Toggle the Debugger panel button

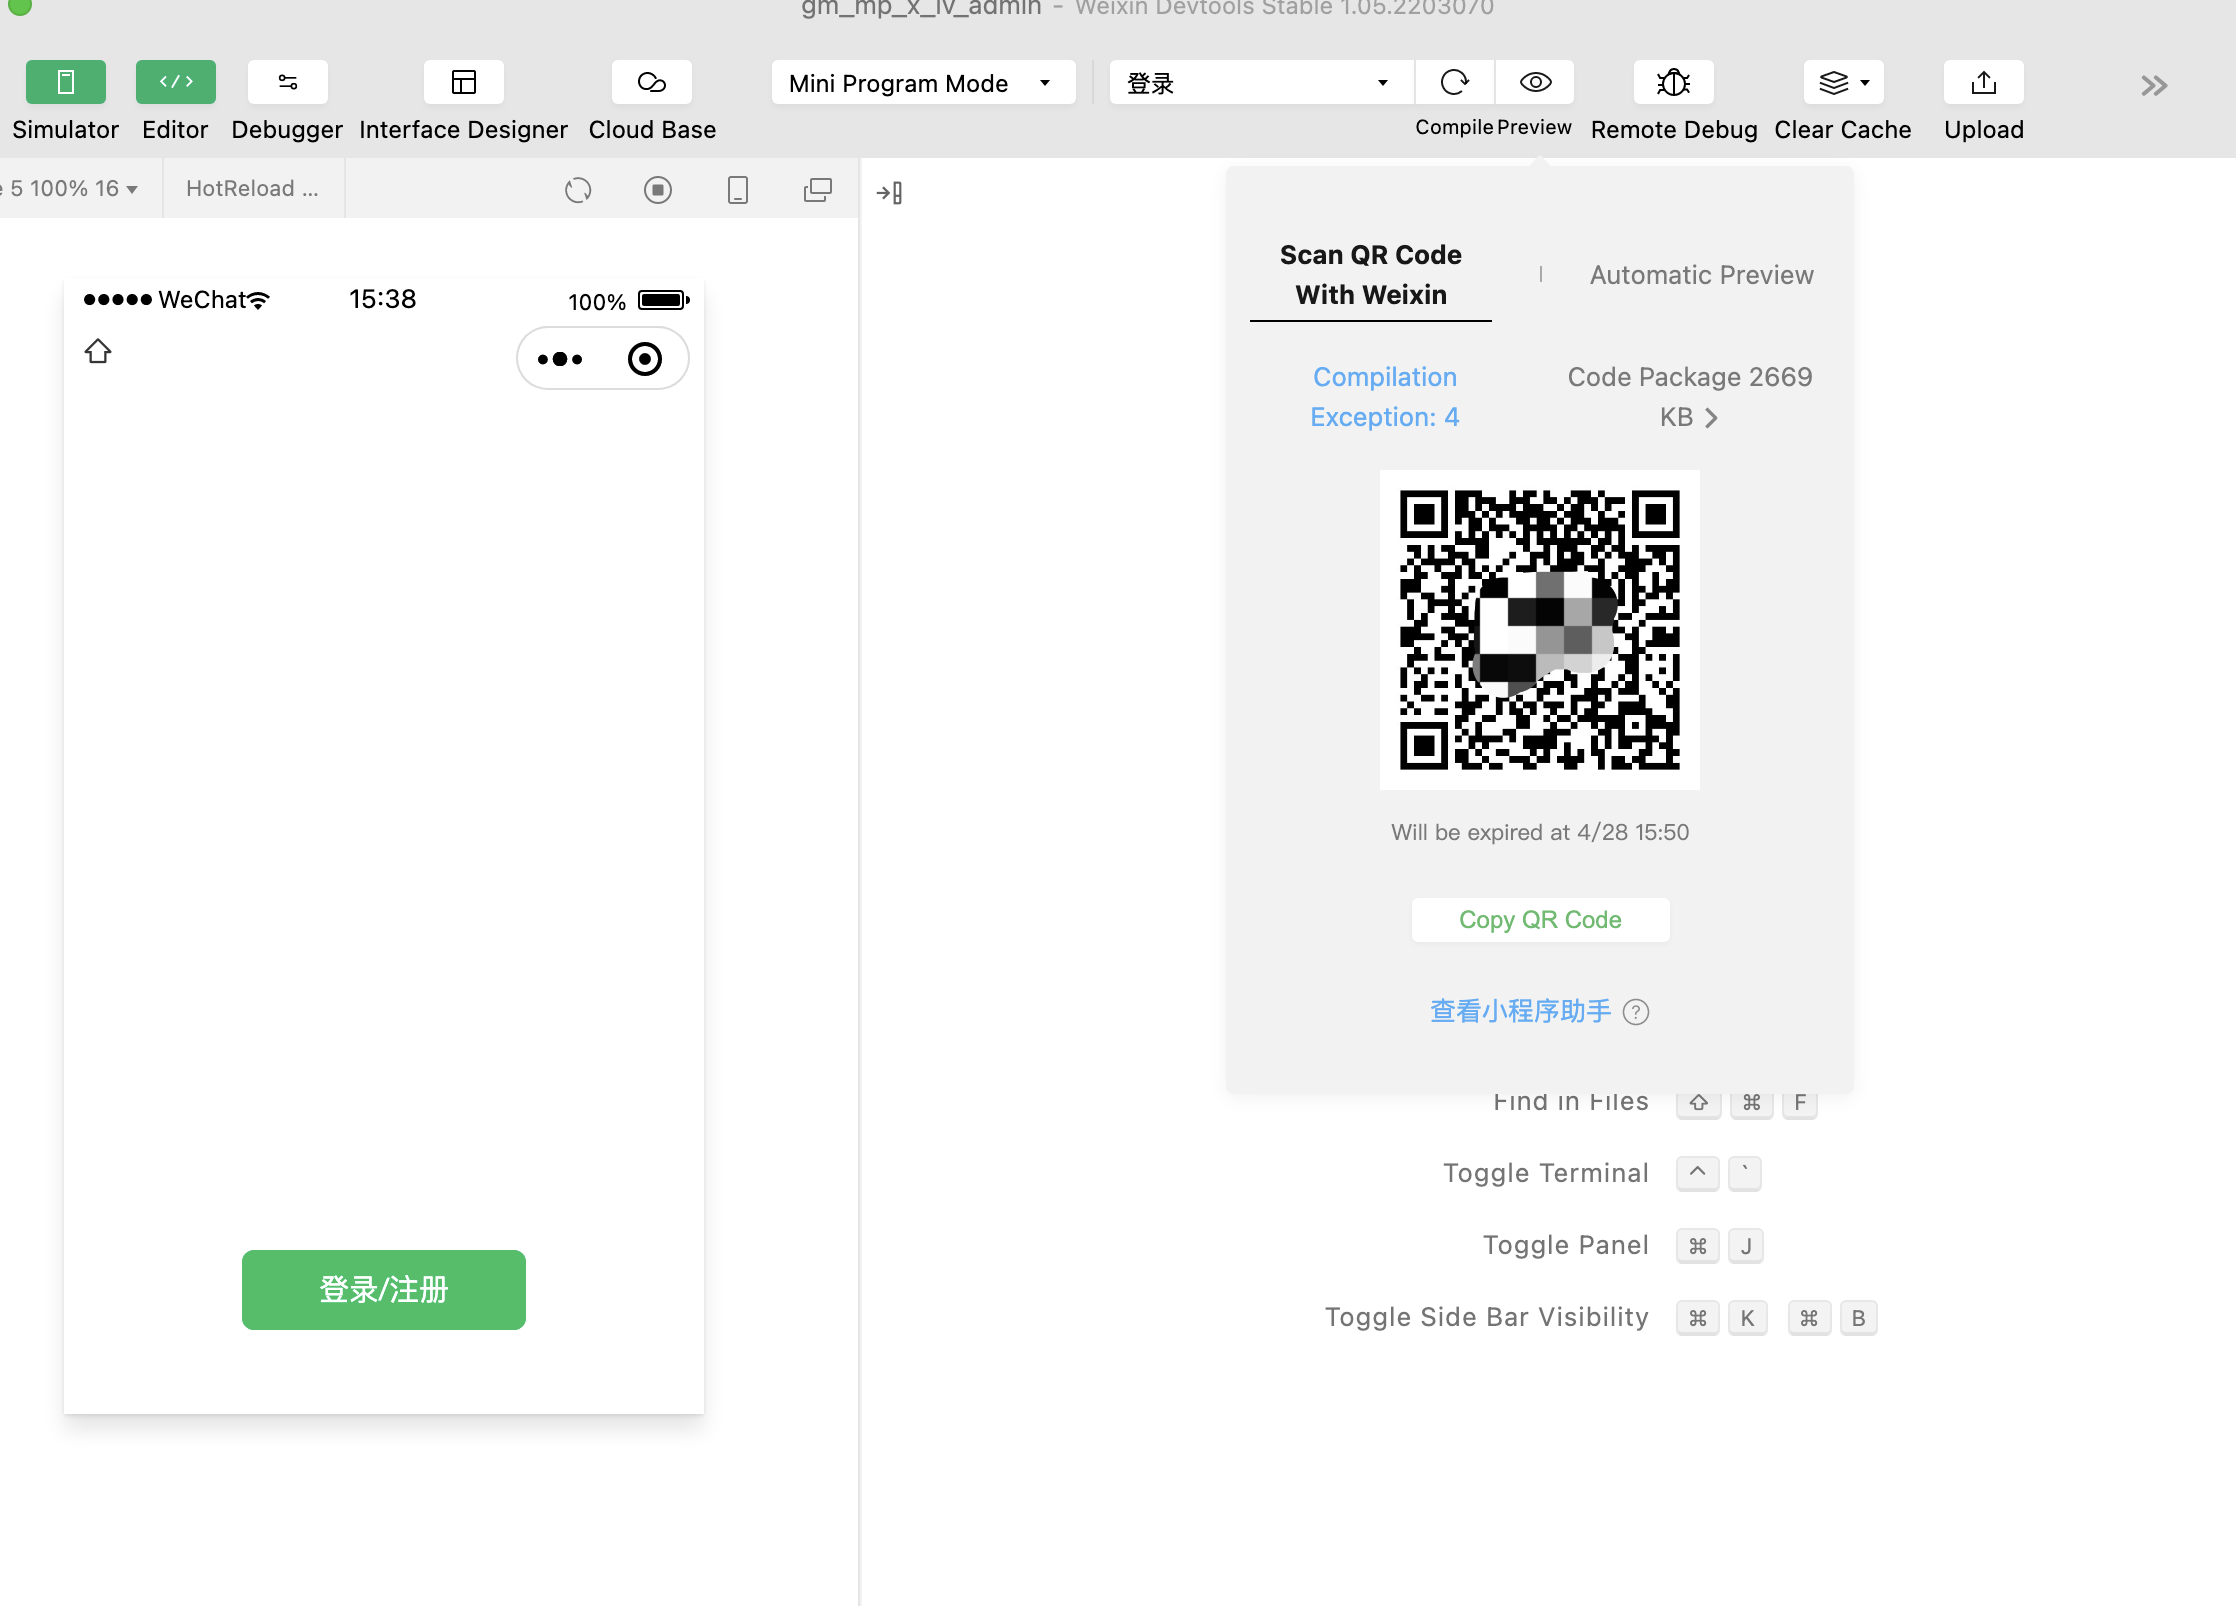(x=287, y=82)
